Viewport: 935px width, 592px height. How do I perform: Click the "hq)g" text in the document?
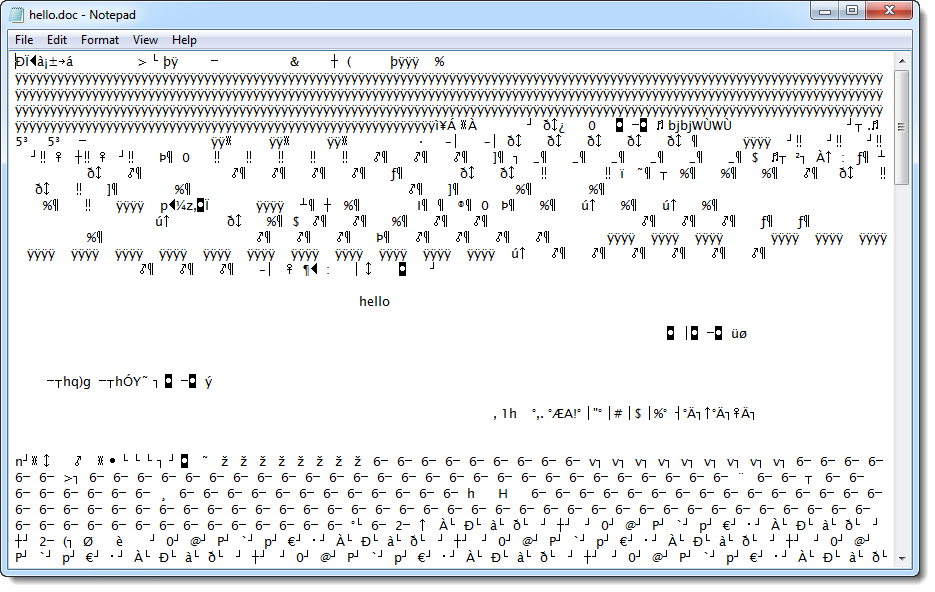click(77, 381)
